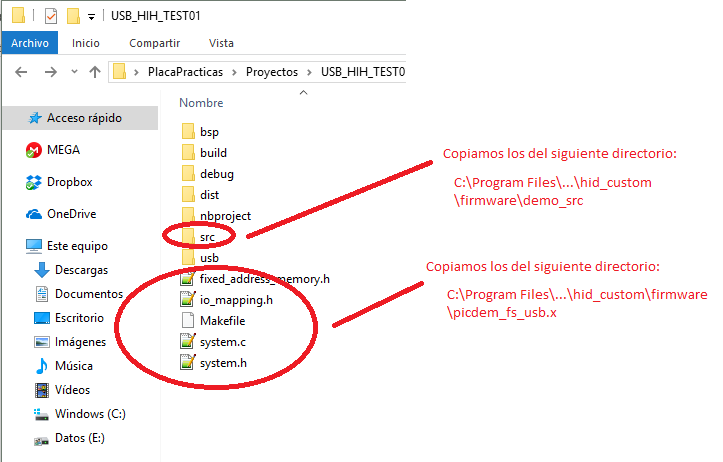723x462 pixels.
Task: Open OneDrive in the sidebar
Action: (x=71, y=214)
